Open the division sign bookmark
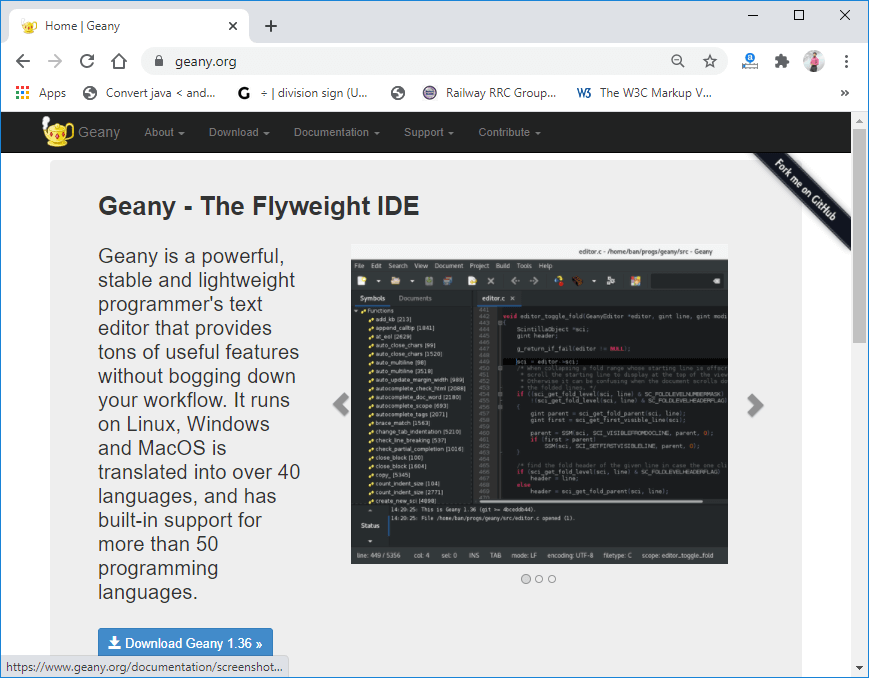869x678 pixels. [x=303, y=93]
